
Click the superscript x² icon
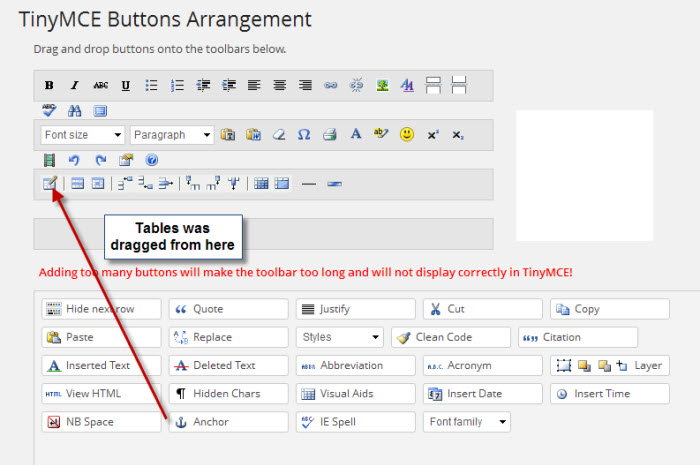click(x=433, y=135)
